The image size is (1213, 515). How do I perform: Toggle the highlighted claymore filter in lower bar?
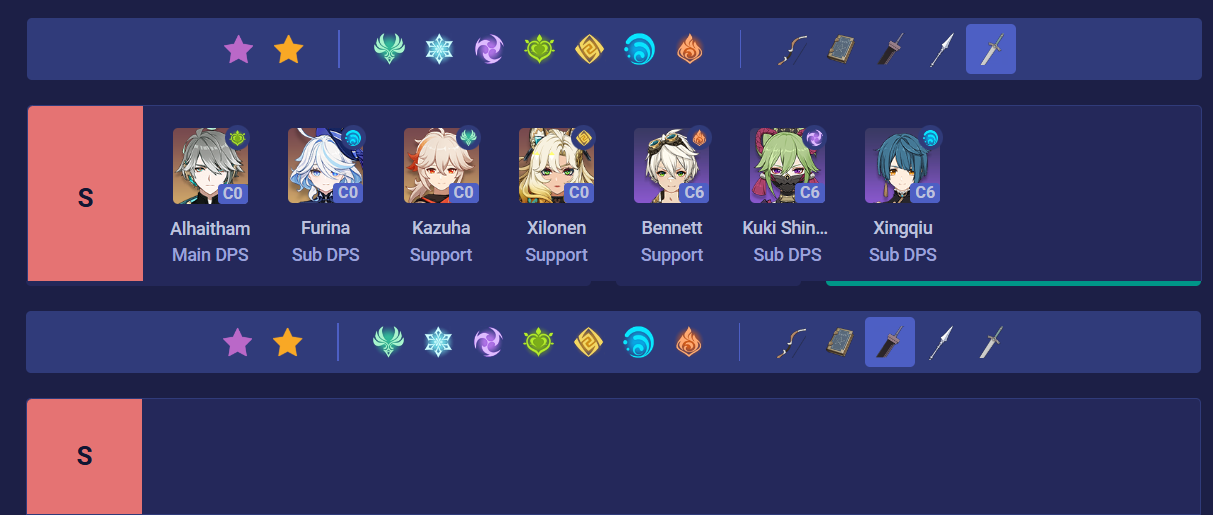click(x=890, y=342)
